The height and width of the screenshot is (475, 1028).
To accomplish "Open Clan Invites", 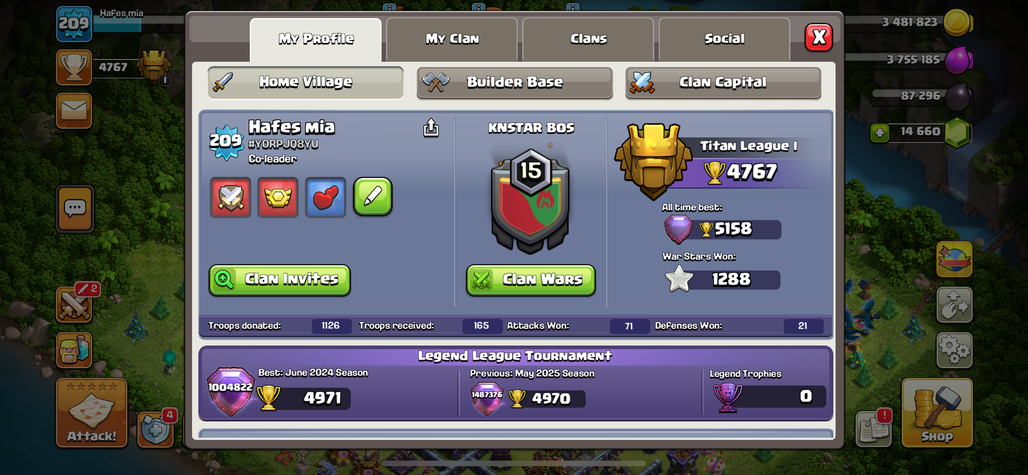I will (280, 280).
